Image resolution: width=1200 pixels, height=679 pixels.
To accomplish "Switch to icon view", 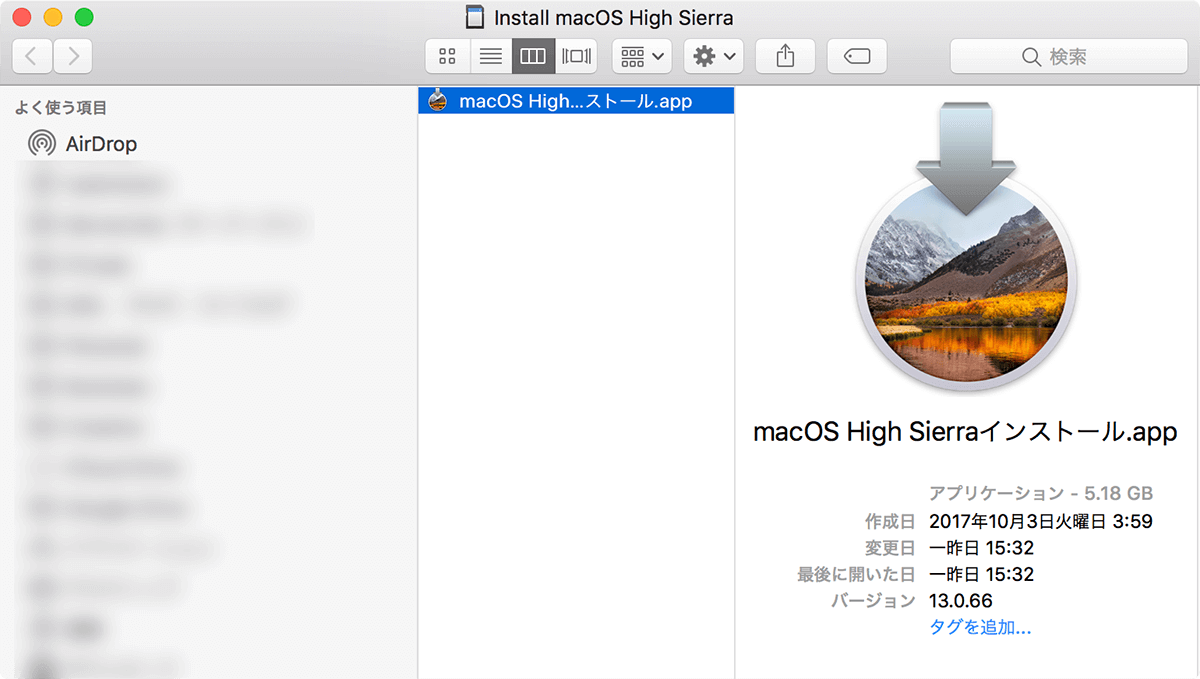I will coord(447,56).
